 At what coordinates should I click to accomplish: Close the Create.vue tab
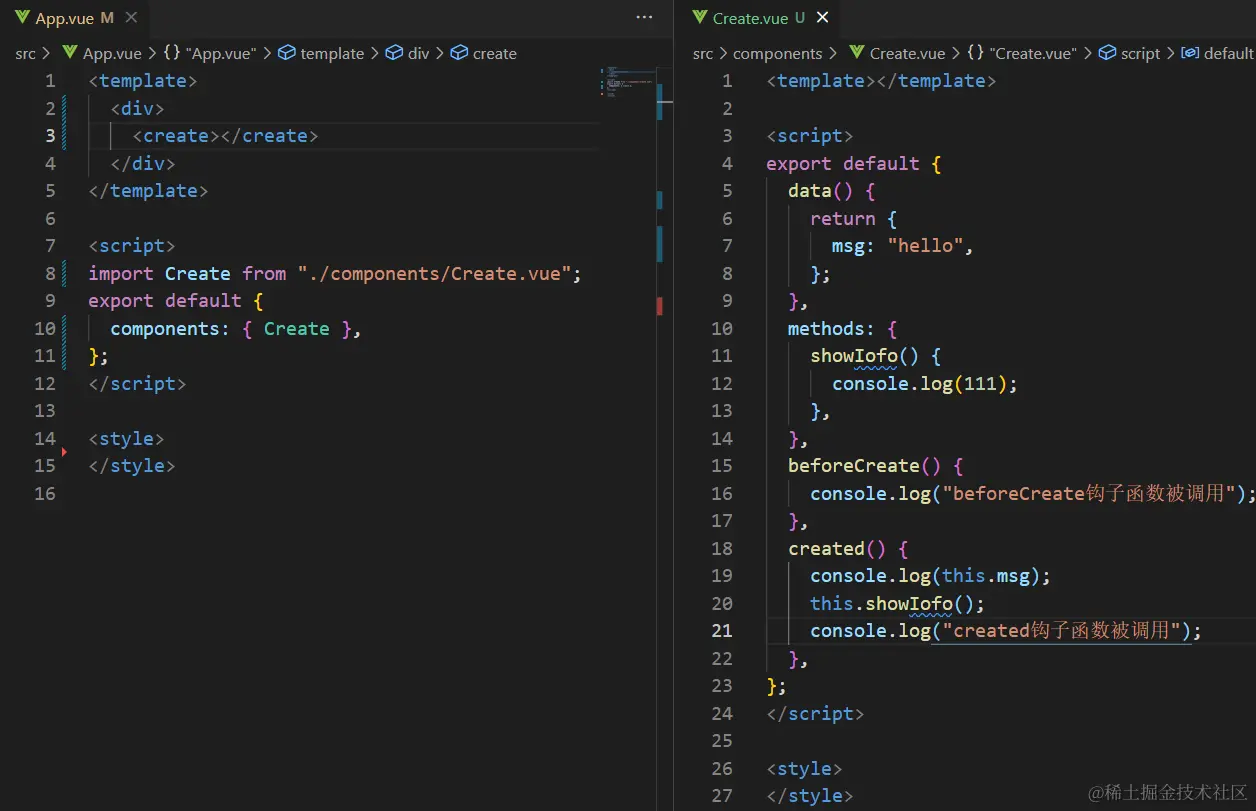tap(823, 18)
